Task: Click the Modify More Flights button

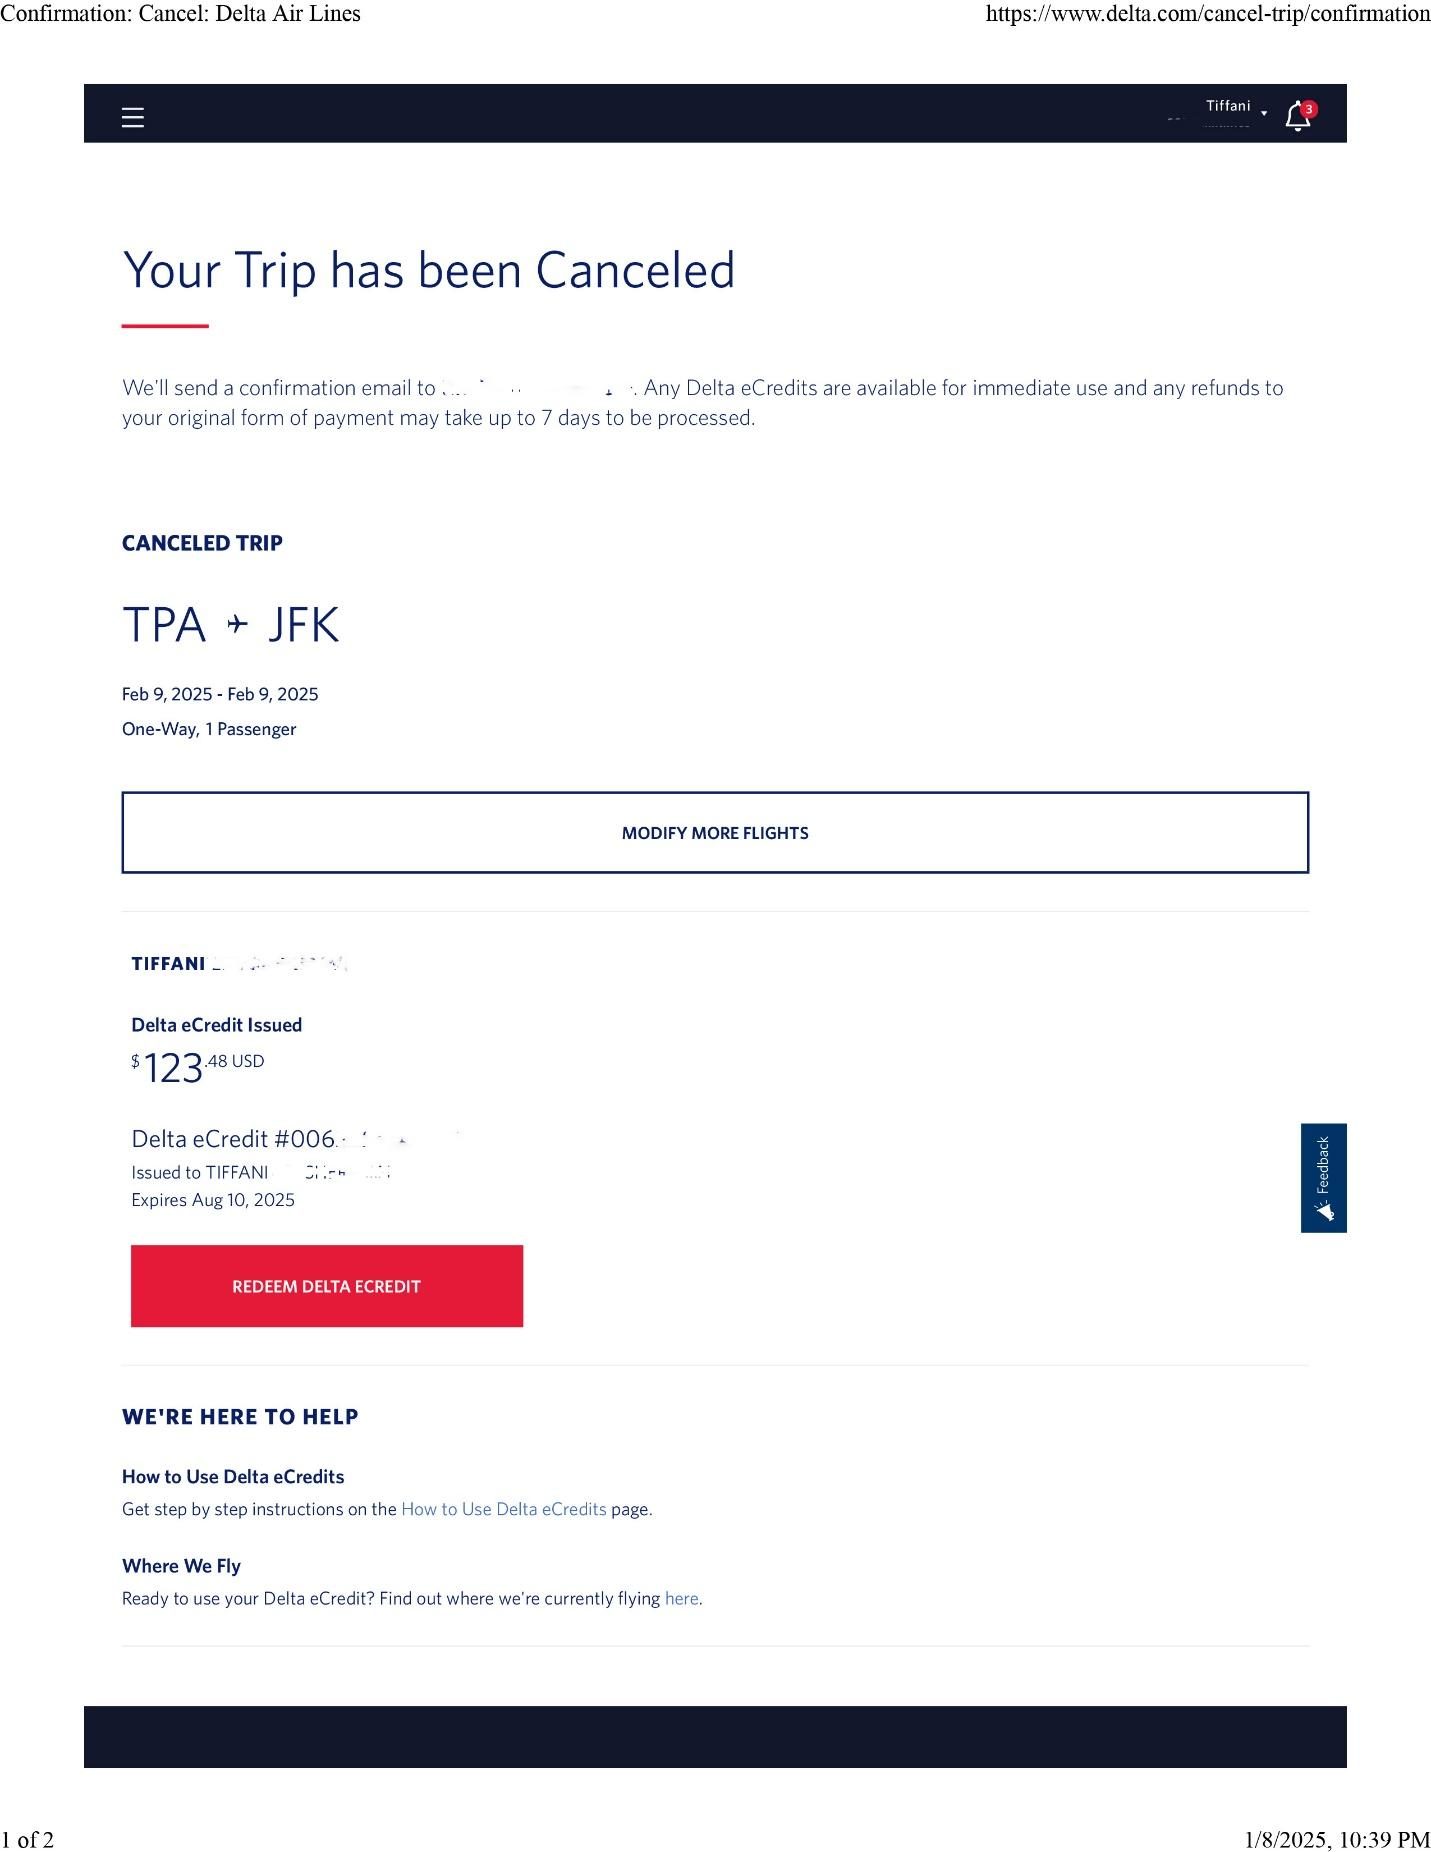Action: tap(715, 833)
